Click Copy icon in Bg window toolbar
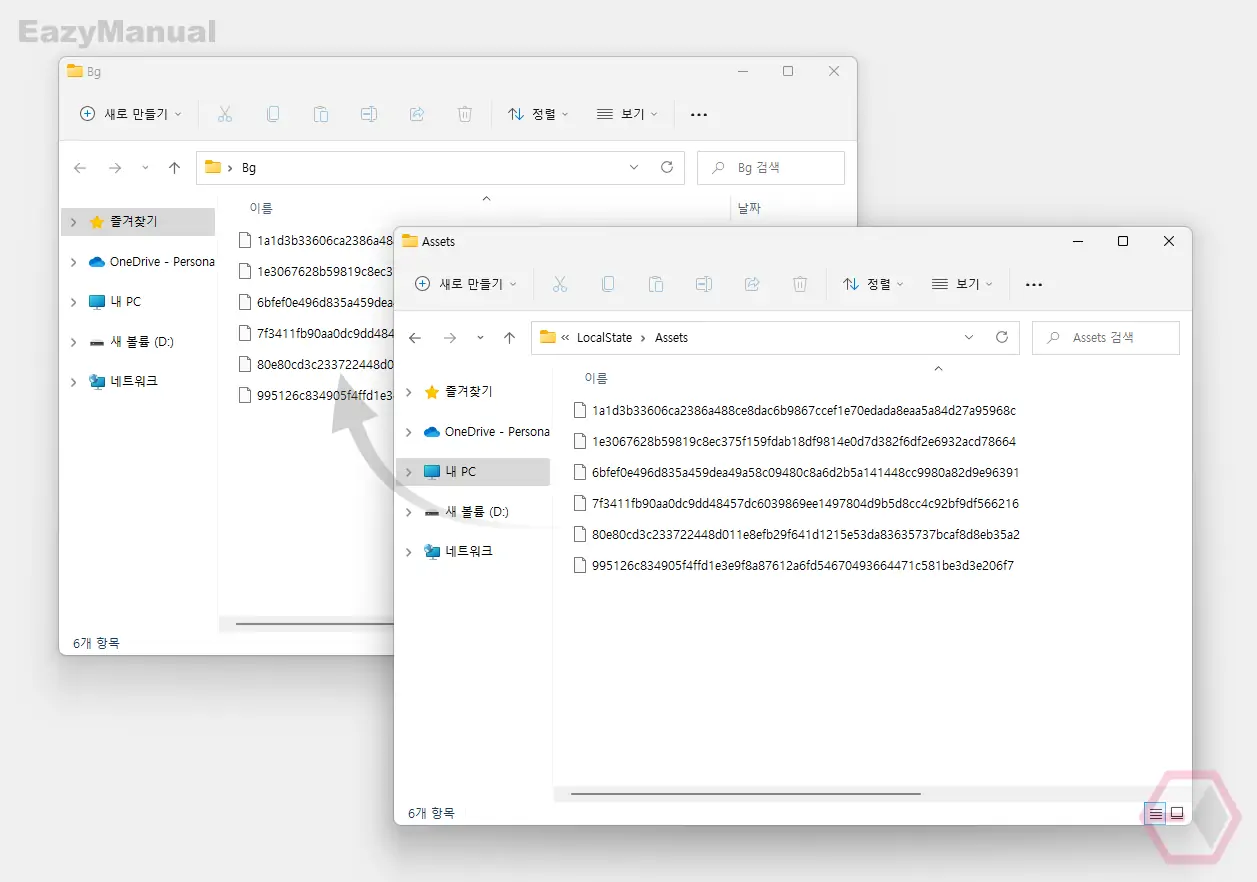 (273, 114)
